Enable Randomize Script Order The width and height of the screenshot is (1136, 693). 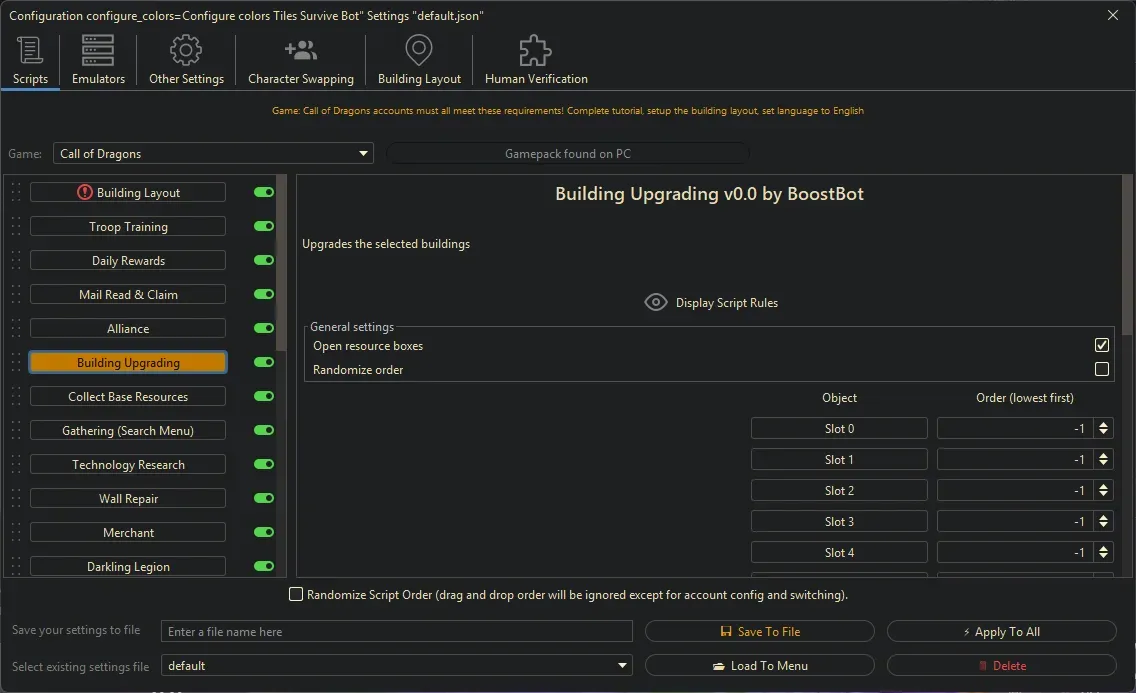pos(296,594)
